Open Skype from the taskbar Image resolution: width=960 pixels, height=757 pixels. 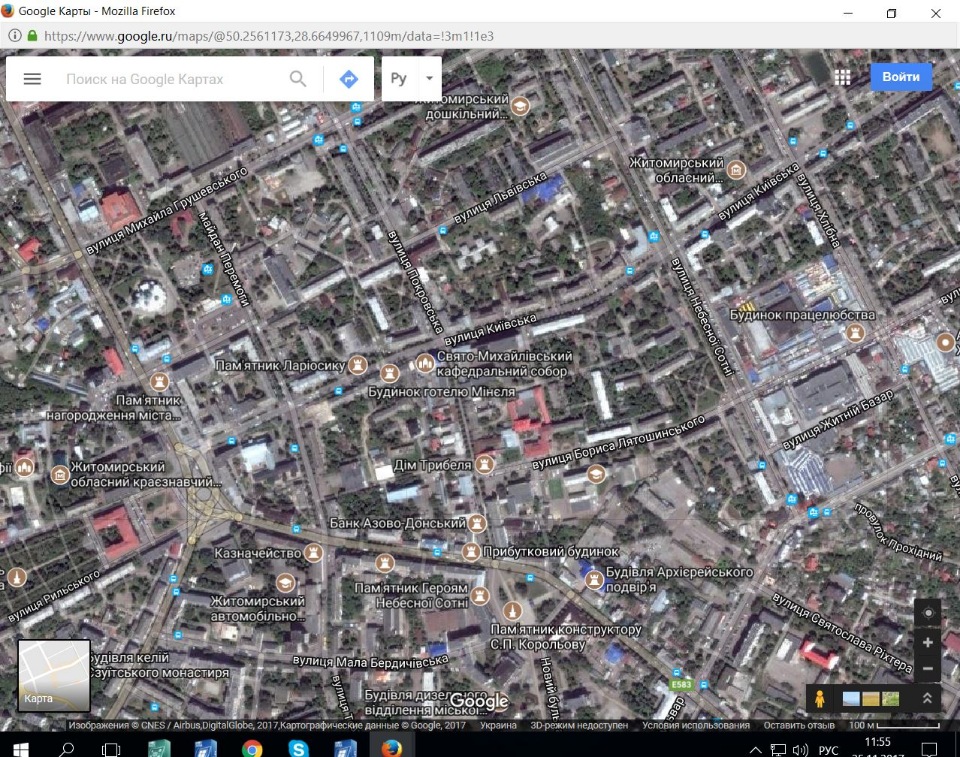click(298, 747)
